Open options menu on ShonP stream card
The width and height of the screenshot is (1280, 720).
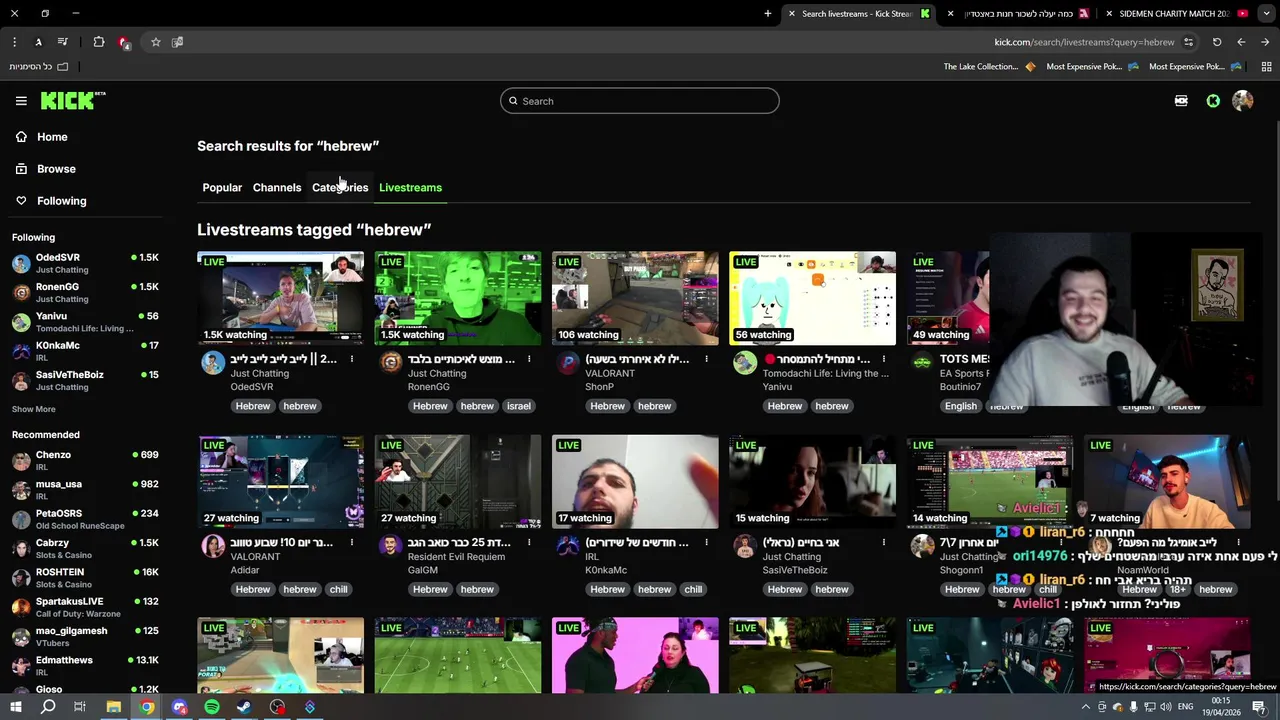coord(706,359)
